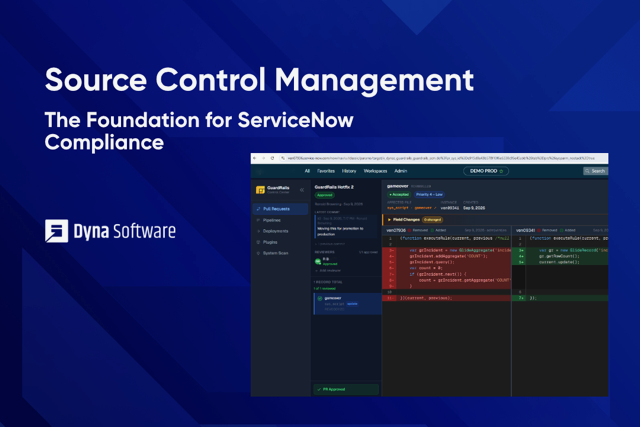Click the browser reload icon
Image resolution: width=640 pixels, height=427 pixels.
click(x=272, y=158)
